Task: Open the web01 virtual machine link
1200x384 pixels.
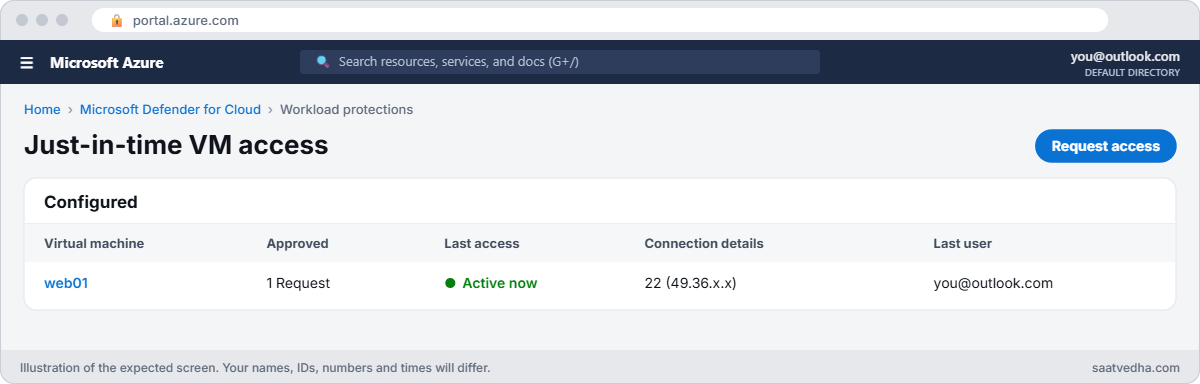Action: pos(66,283)
